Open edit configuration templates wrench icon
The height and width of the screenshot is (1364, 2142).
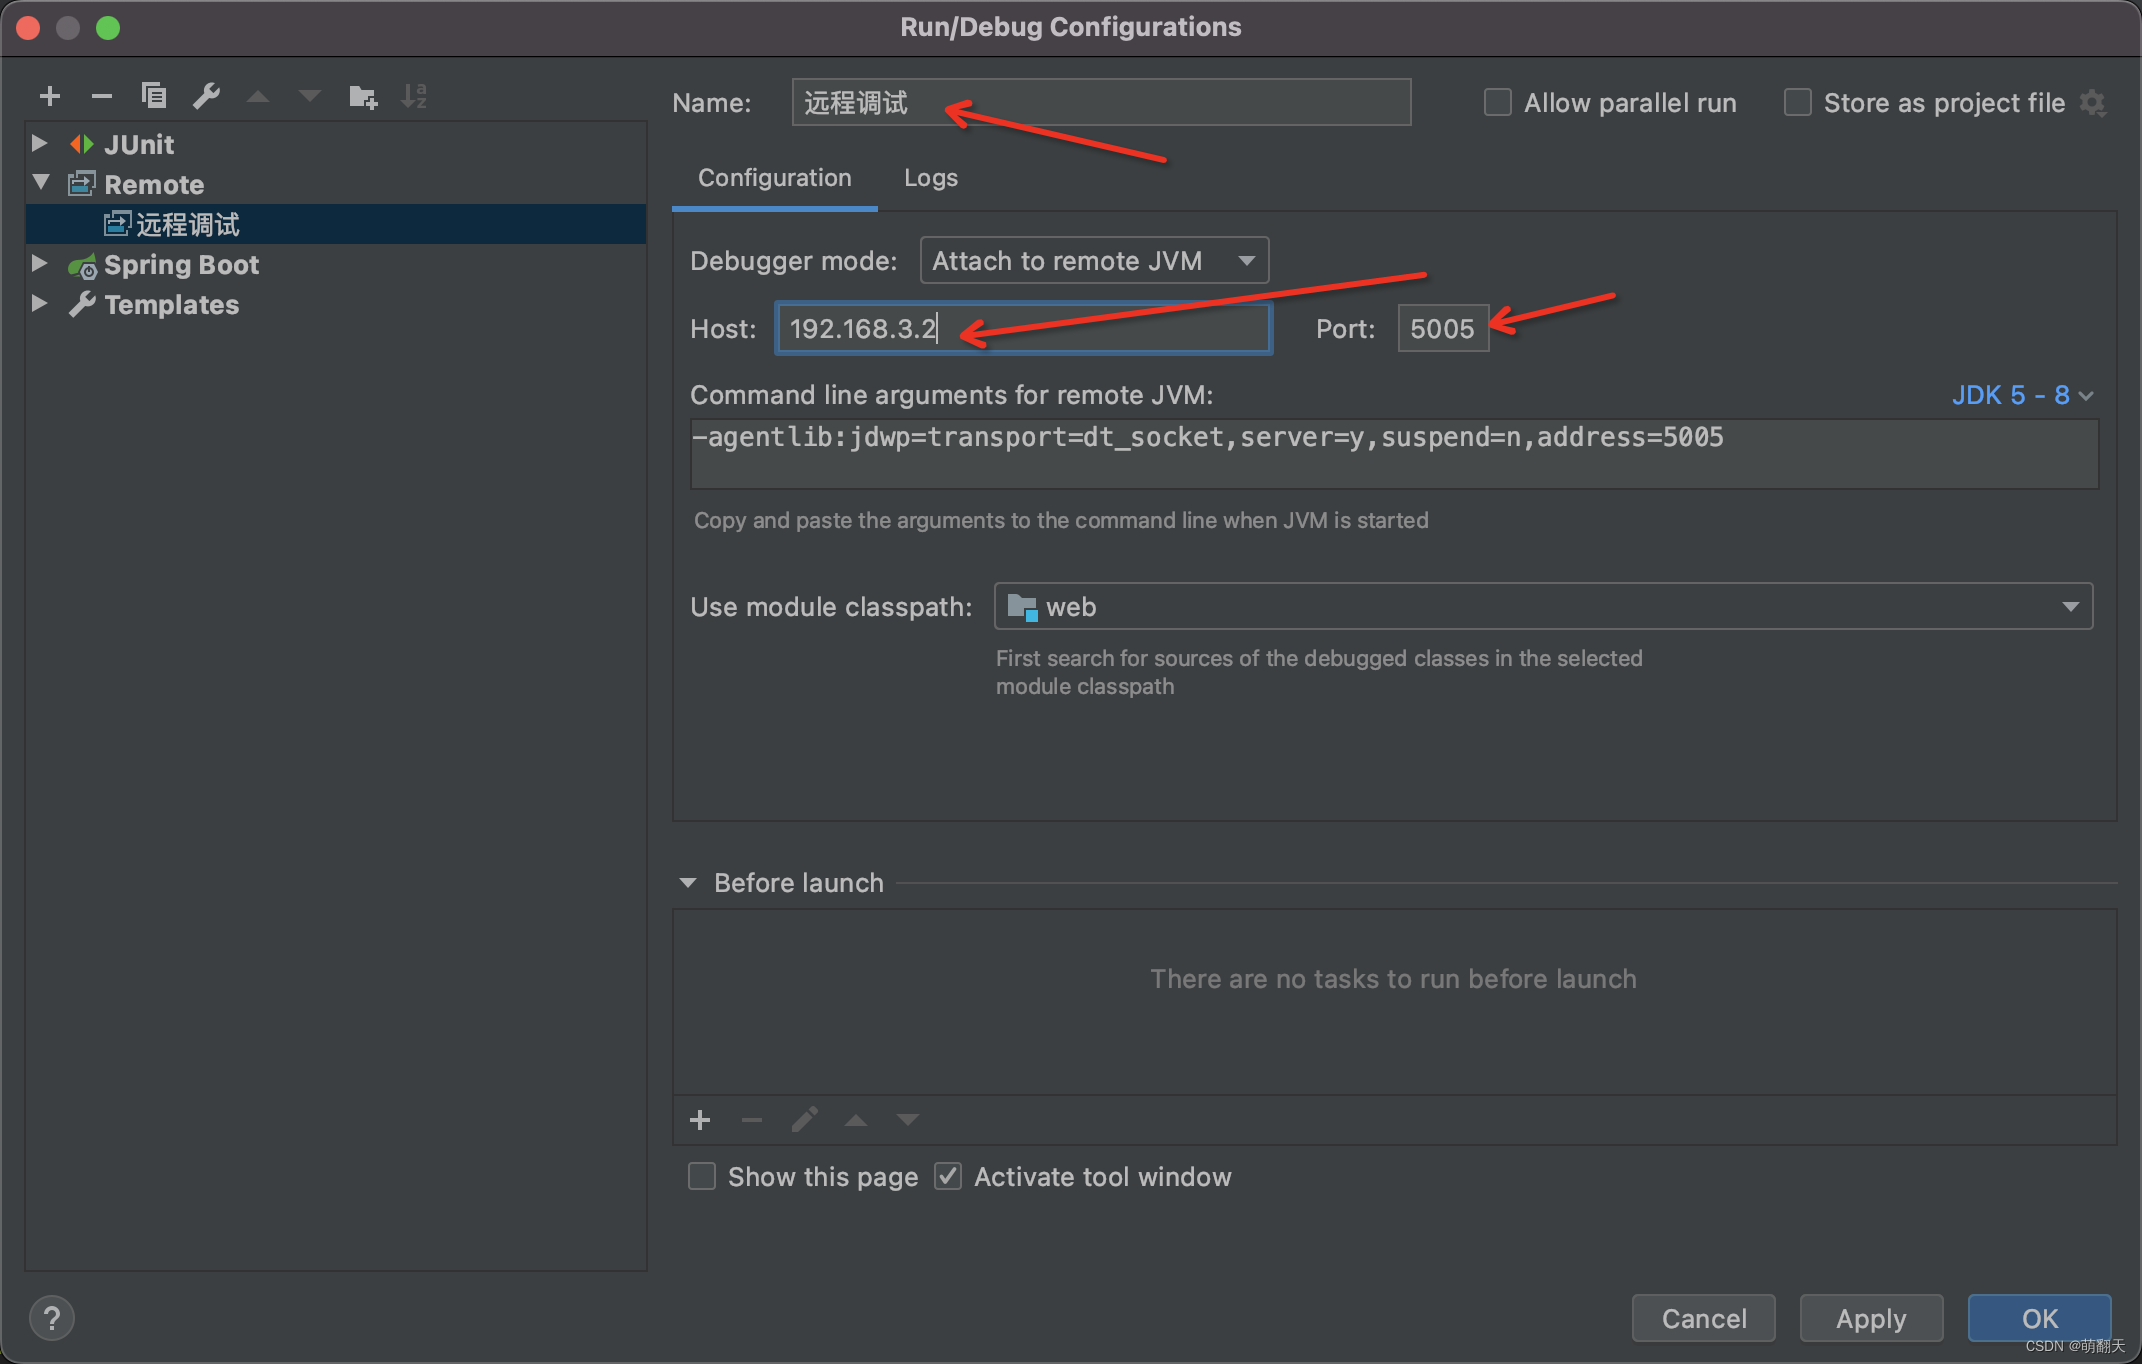pos(207,96)
